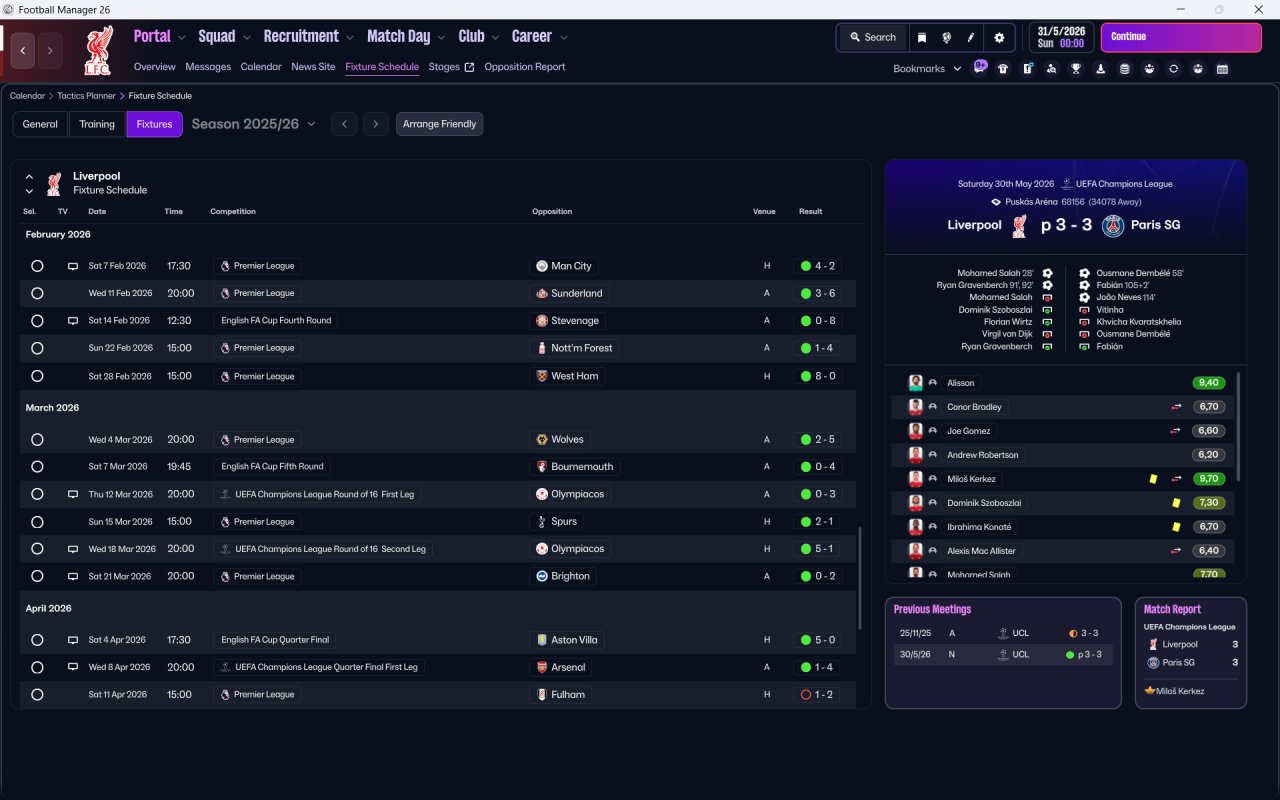
Task: Select the radio button for the Wolves fixture
Action: (37, 440)
